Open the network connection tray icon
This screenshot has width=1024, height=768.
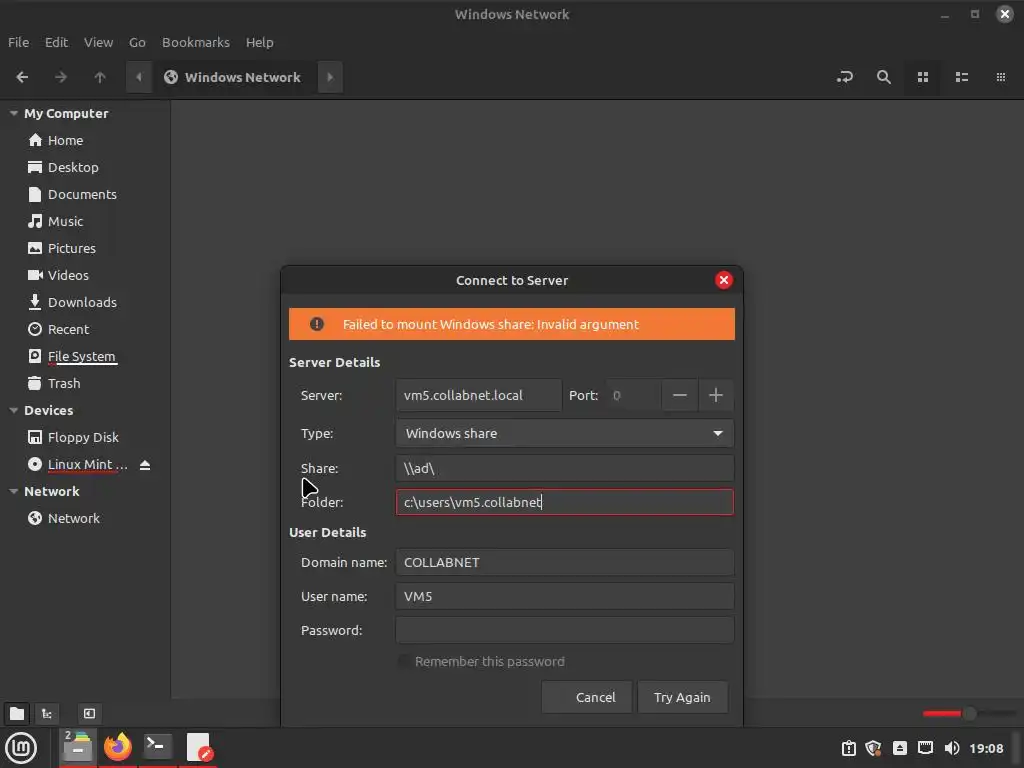click(925, 748)
